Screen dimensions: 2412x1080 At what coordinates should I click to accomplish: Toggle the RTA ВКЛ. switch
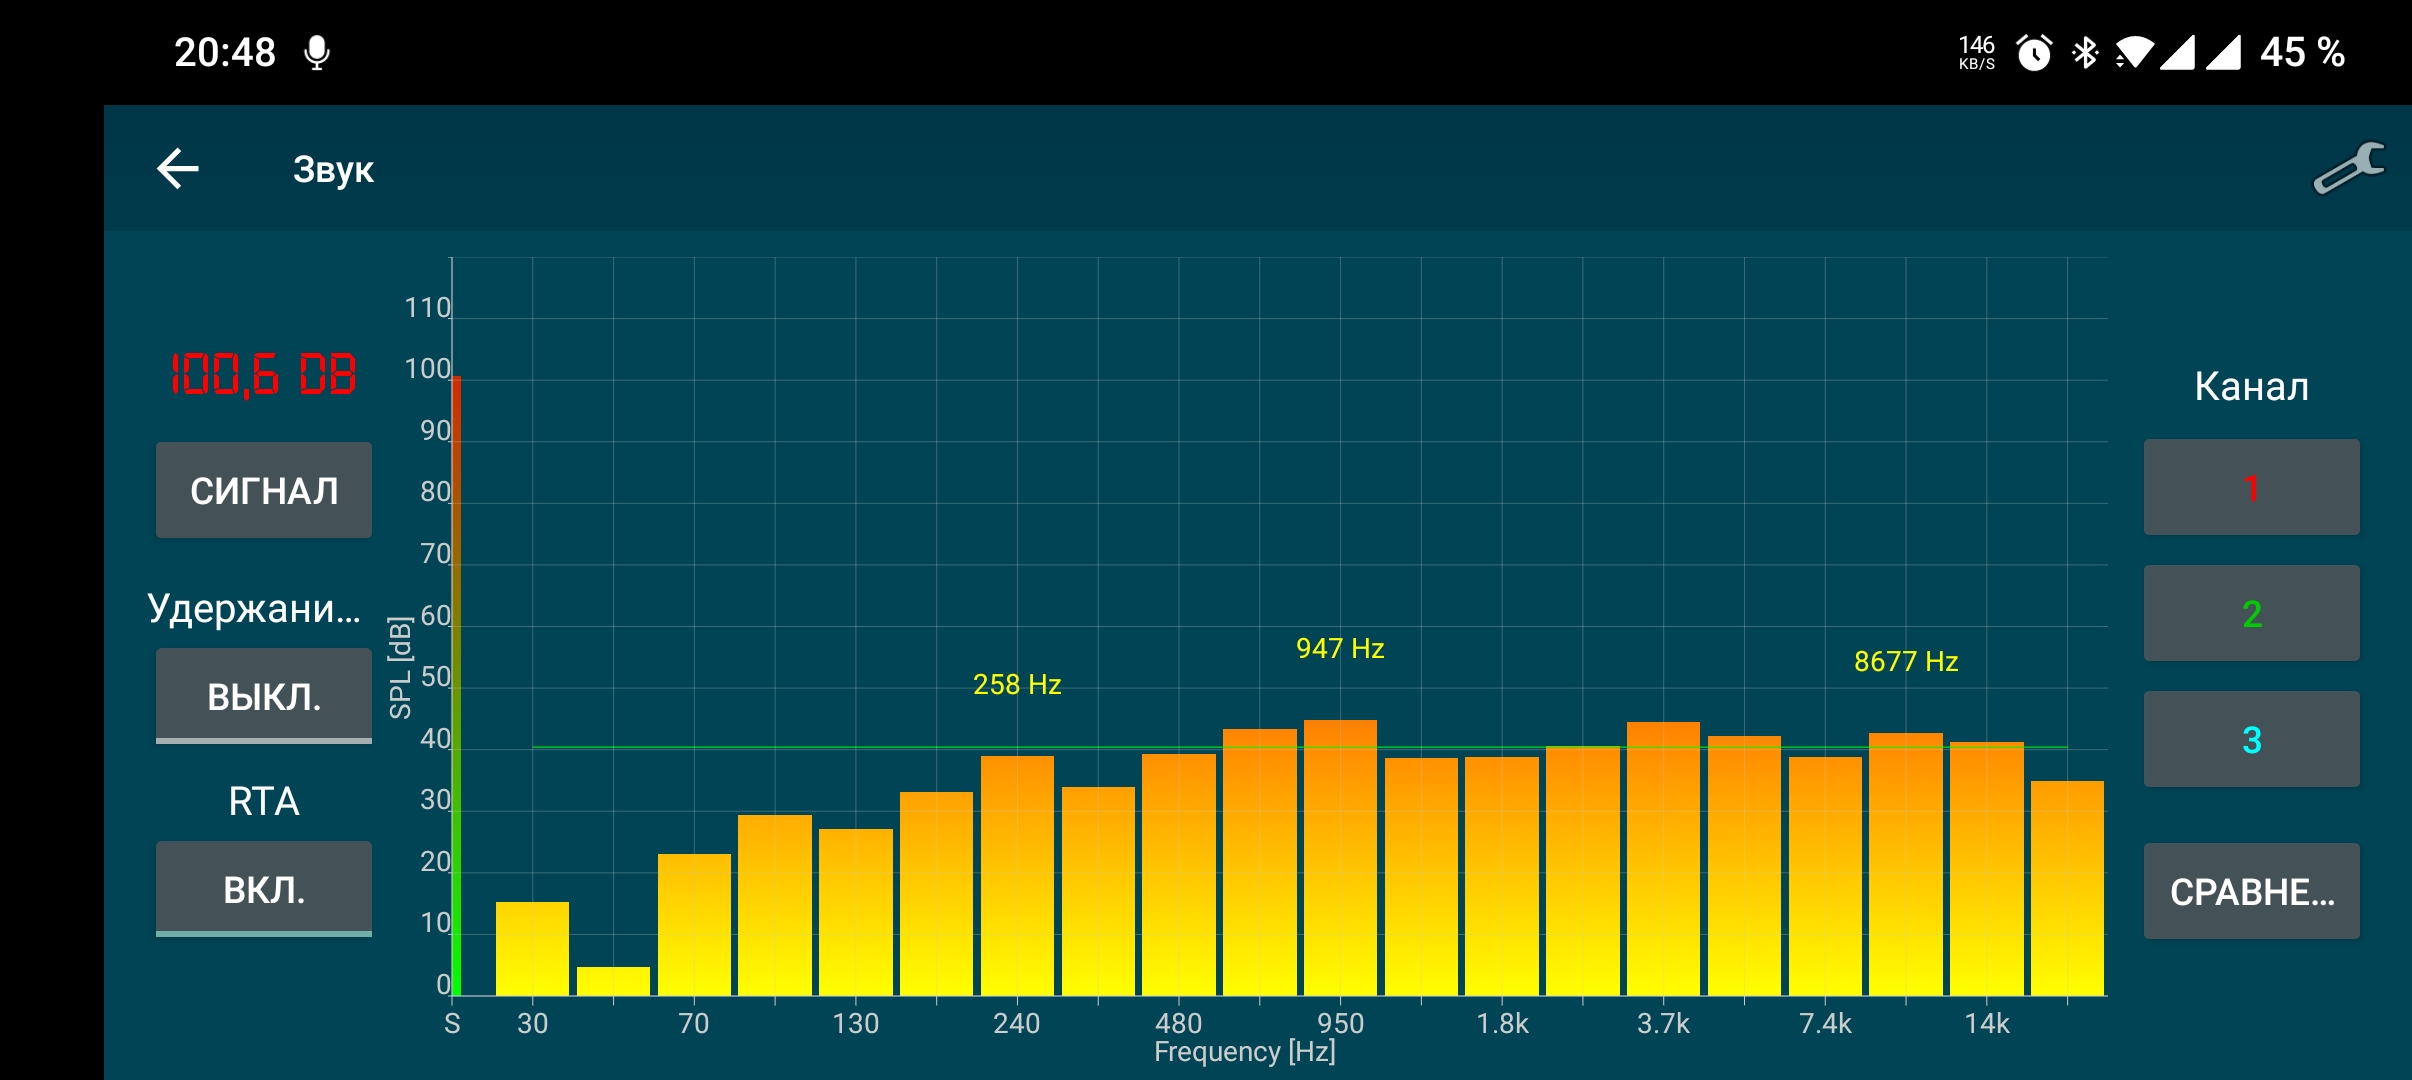(x=264, y=889)
